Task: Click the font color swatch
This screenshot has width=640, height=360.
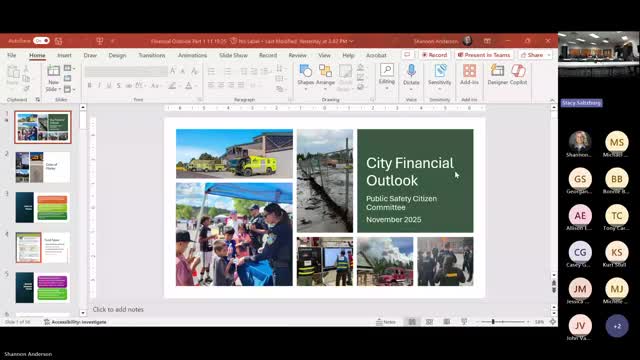Action: pos(189,86)
